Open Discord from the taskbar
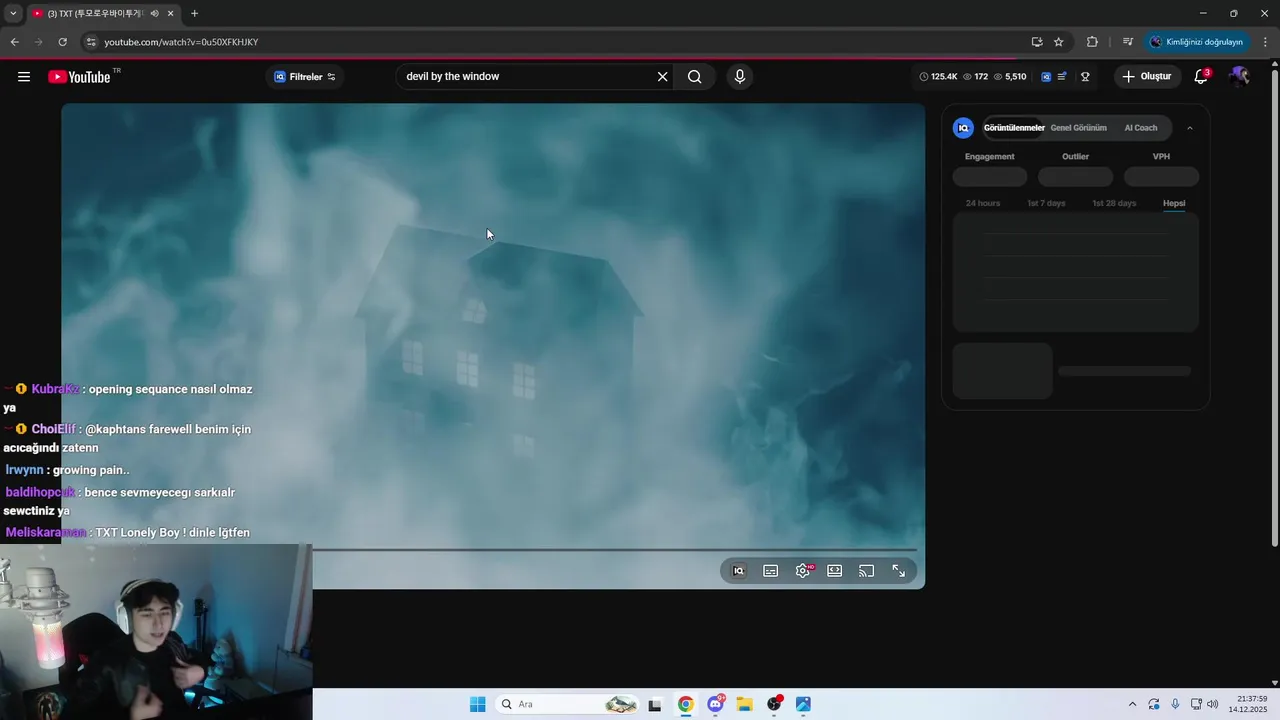Screen dimensions: 1280x720 click(x=715, y=704)
